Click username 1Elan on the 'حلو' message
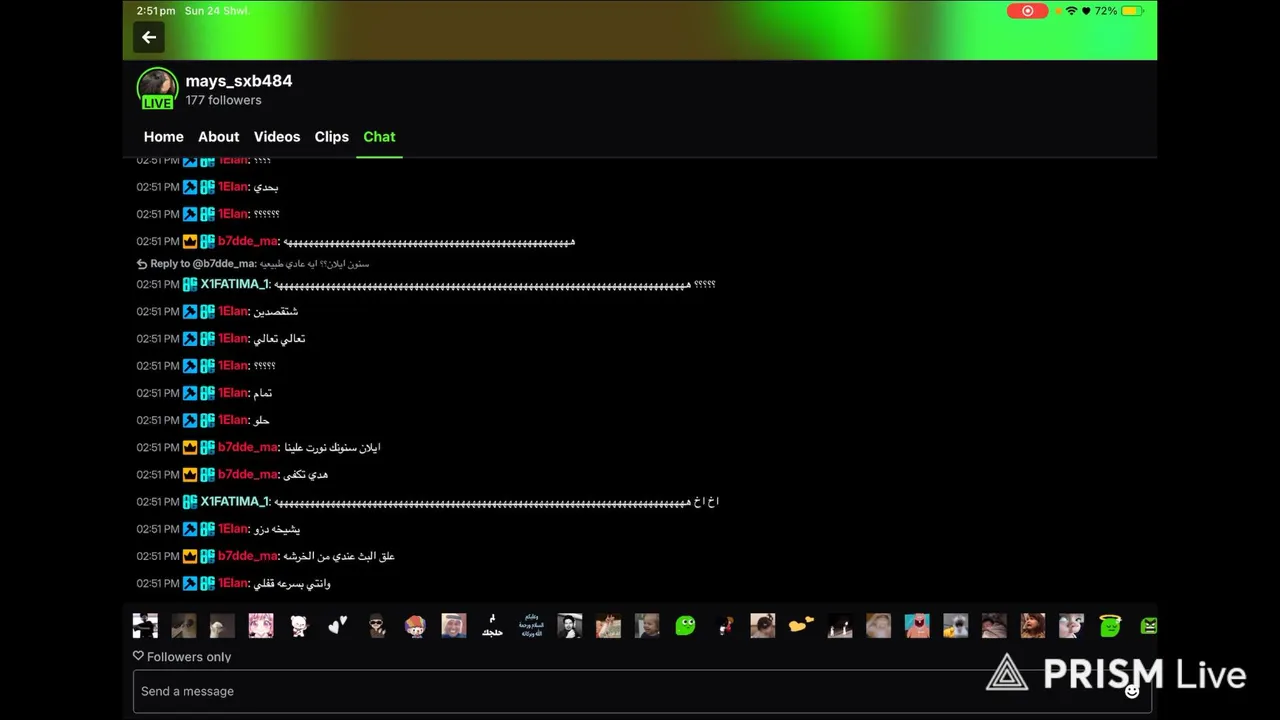Viewport: 1280px width, 720px height. (233, 420)
